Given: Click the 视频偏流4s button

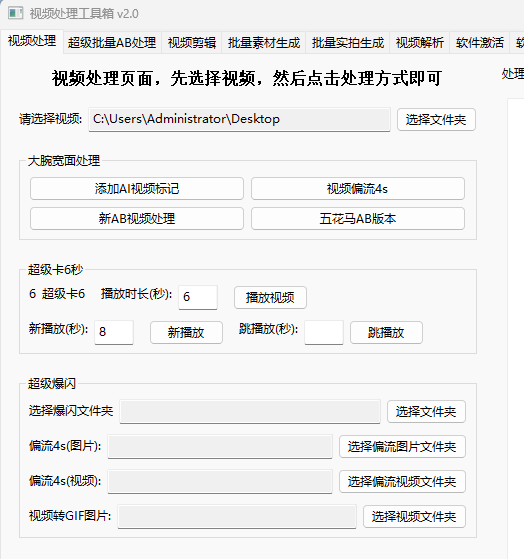Looking at the screenshot, I should [358, 189].
